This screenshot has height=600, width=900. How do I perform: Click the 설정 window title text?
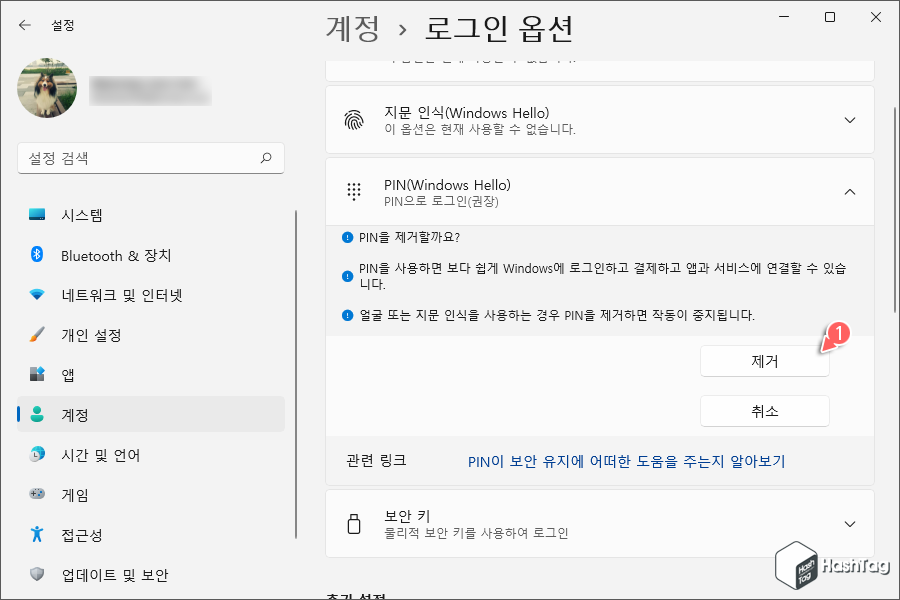[63, 25]
